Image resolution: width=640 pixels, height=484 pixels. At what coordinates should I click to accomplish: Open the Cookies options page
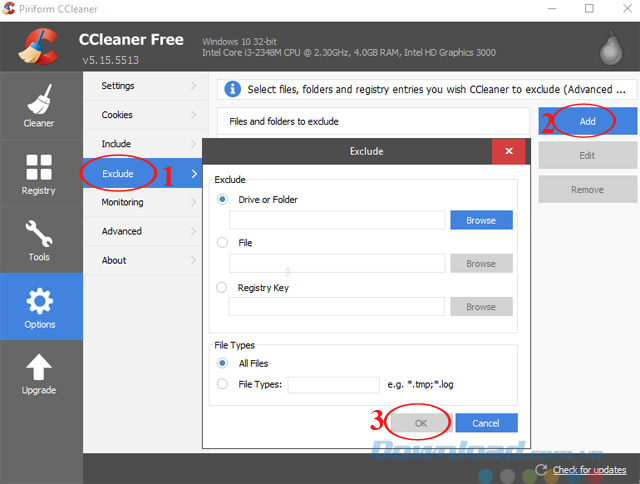[x=145, y=115]
